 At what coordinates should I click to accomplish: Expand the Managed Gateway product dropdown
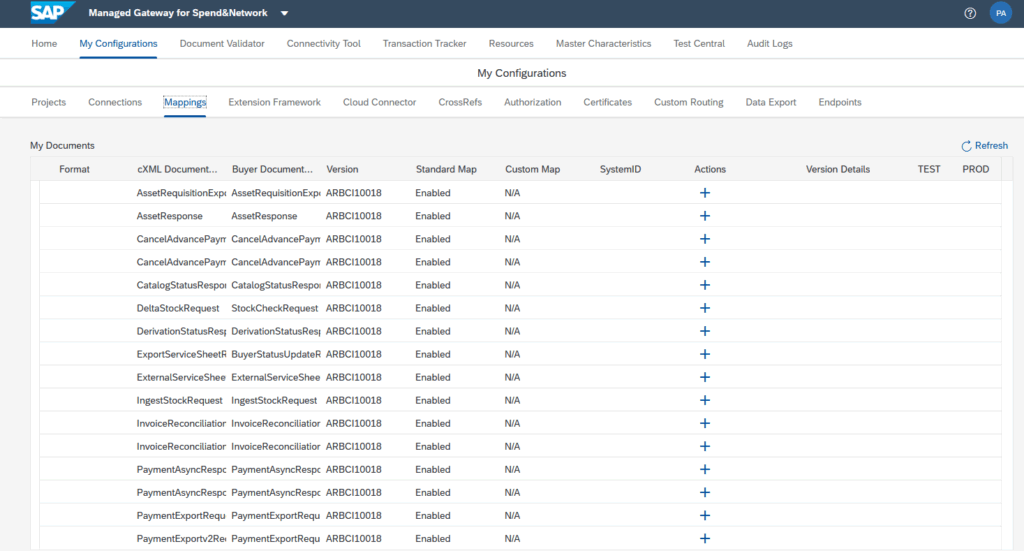[x=284, y=14]
